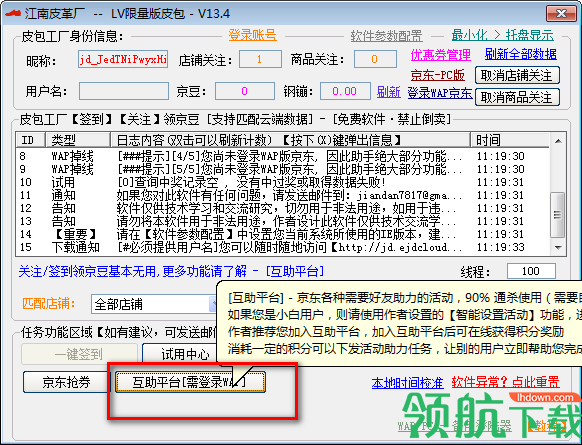Click the 日志内容 column header
The height and width of the screenshot is (445, 582).
pyautogui.click(x=290, y=140)
